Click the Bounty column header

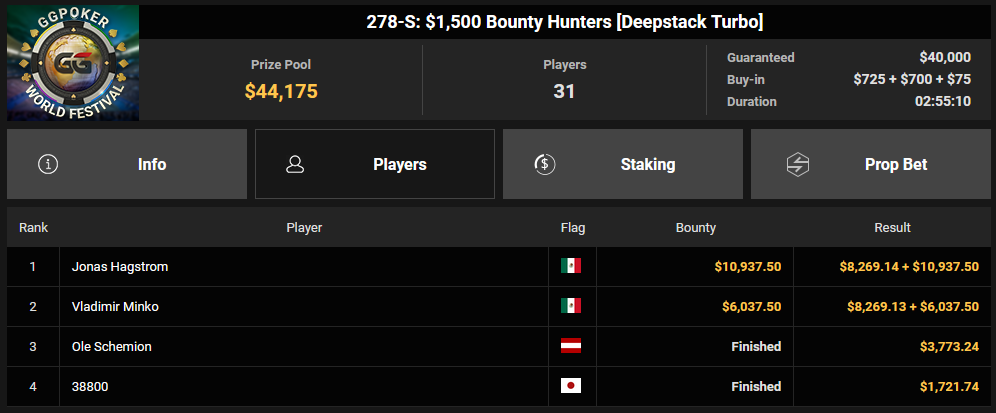click(696, 227)
